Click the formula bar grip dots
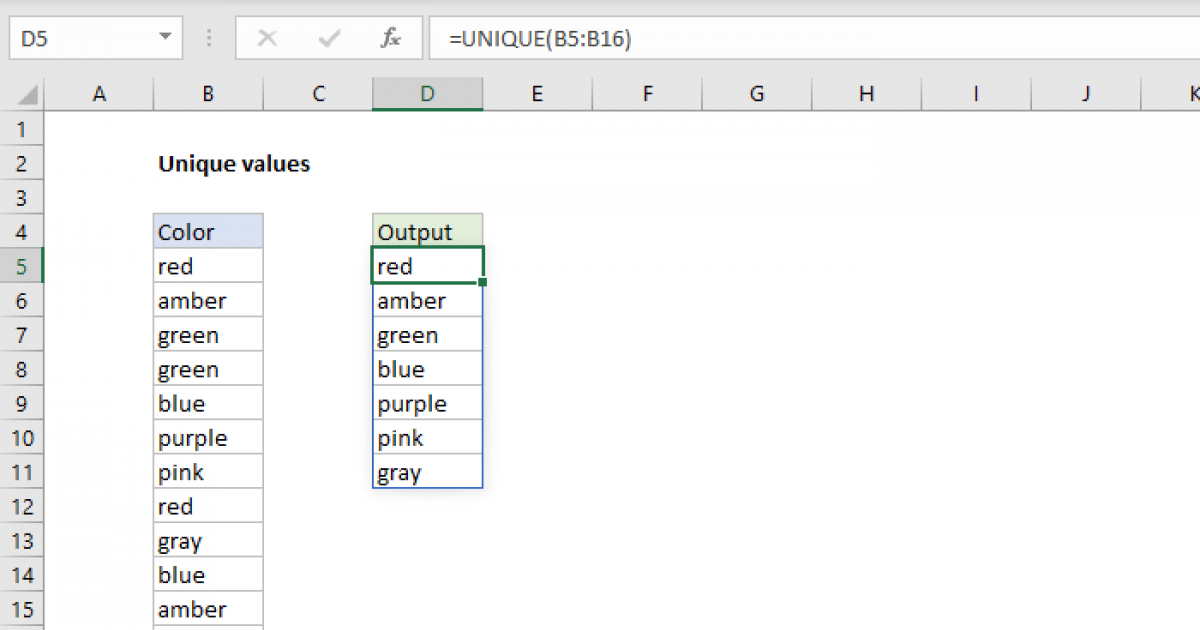1200x630 pixels. (210, 39)
